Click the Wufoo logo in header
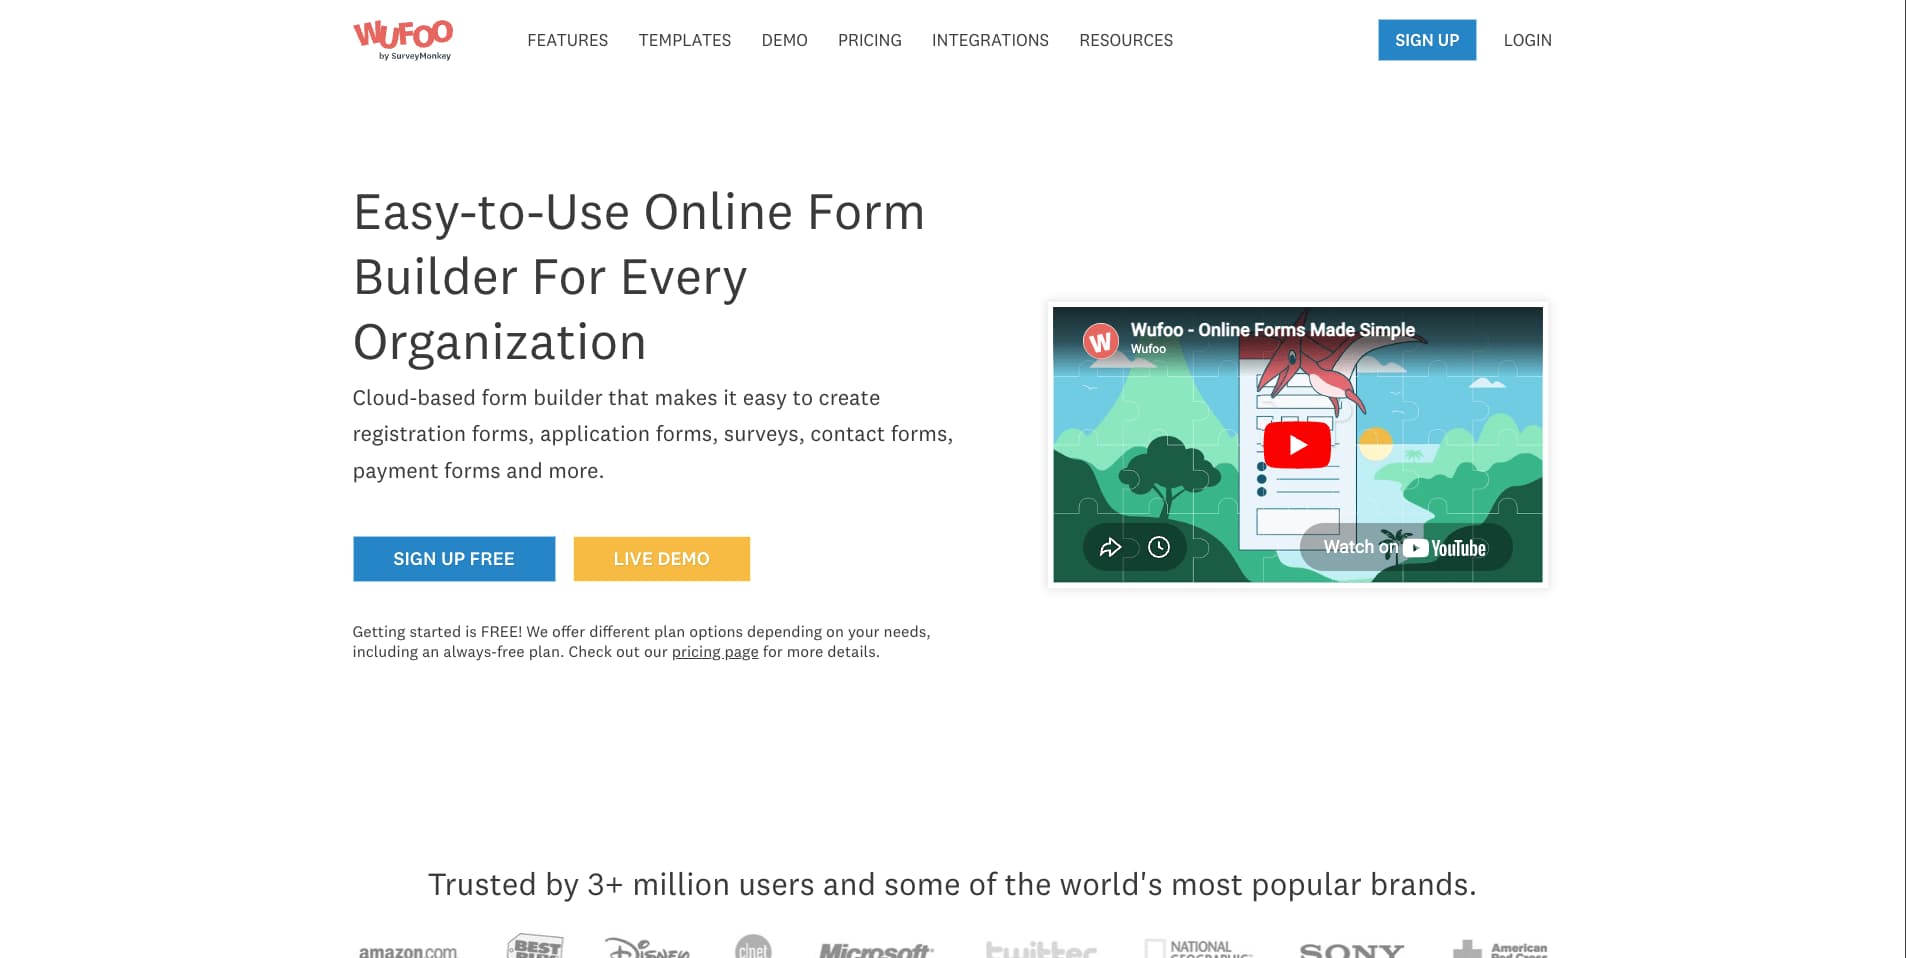 [403, 40]
